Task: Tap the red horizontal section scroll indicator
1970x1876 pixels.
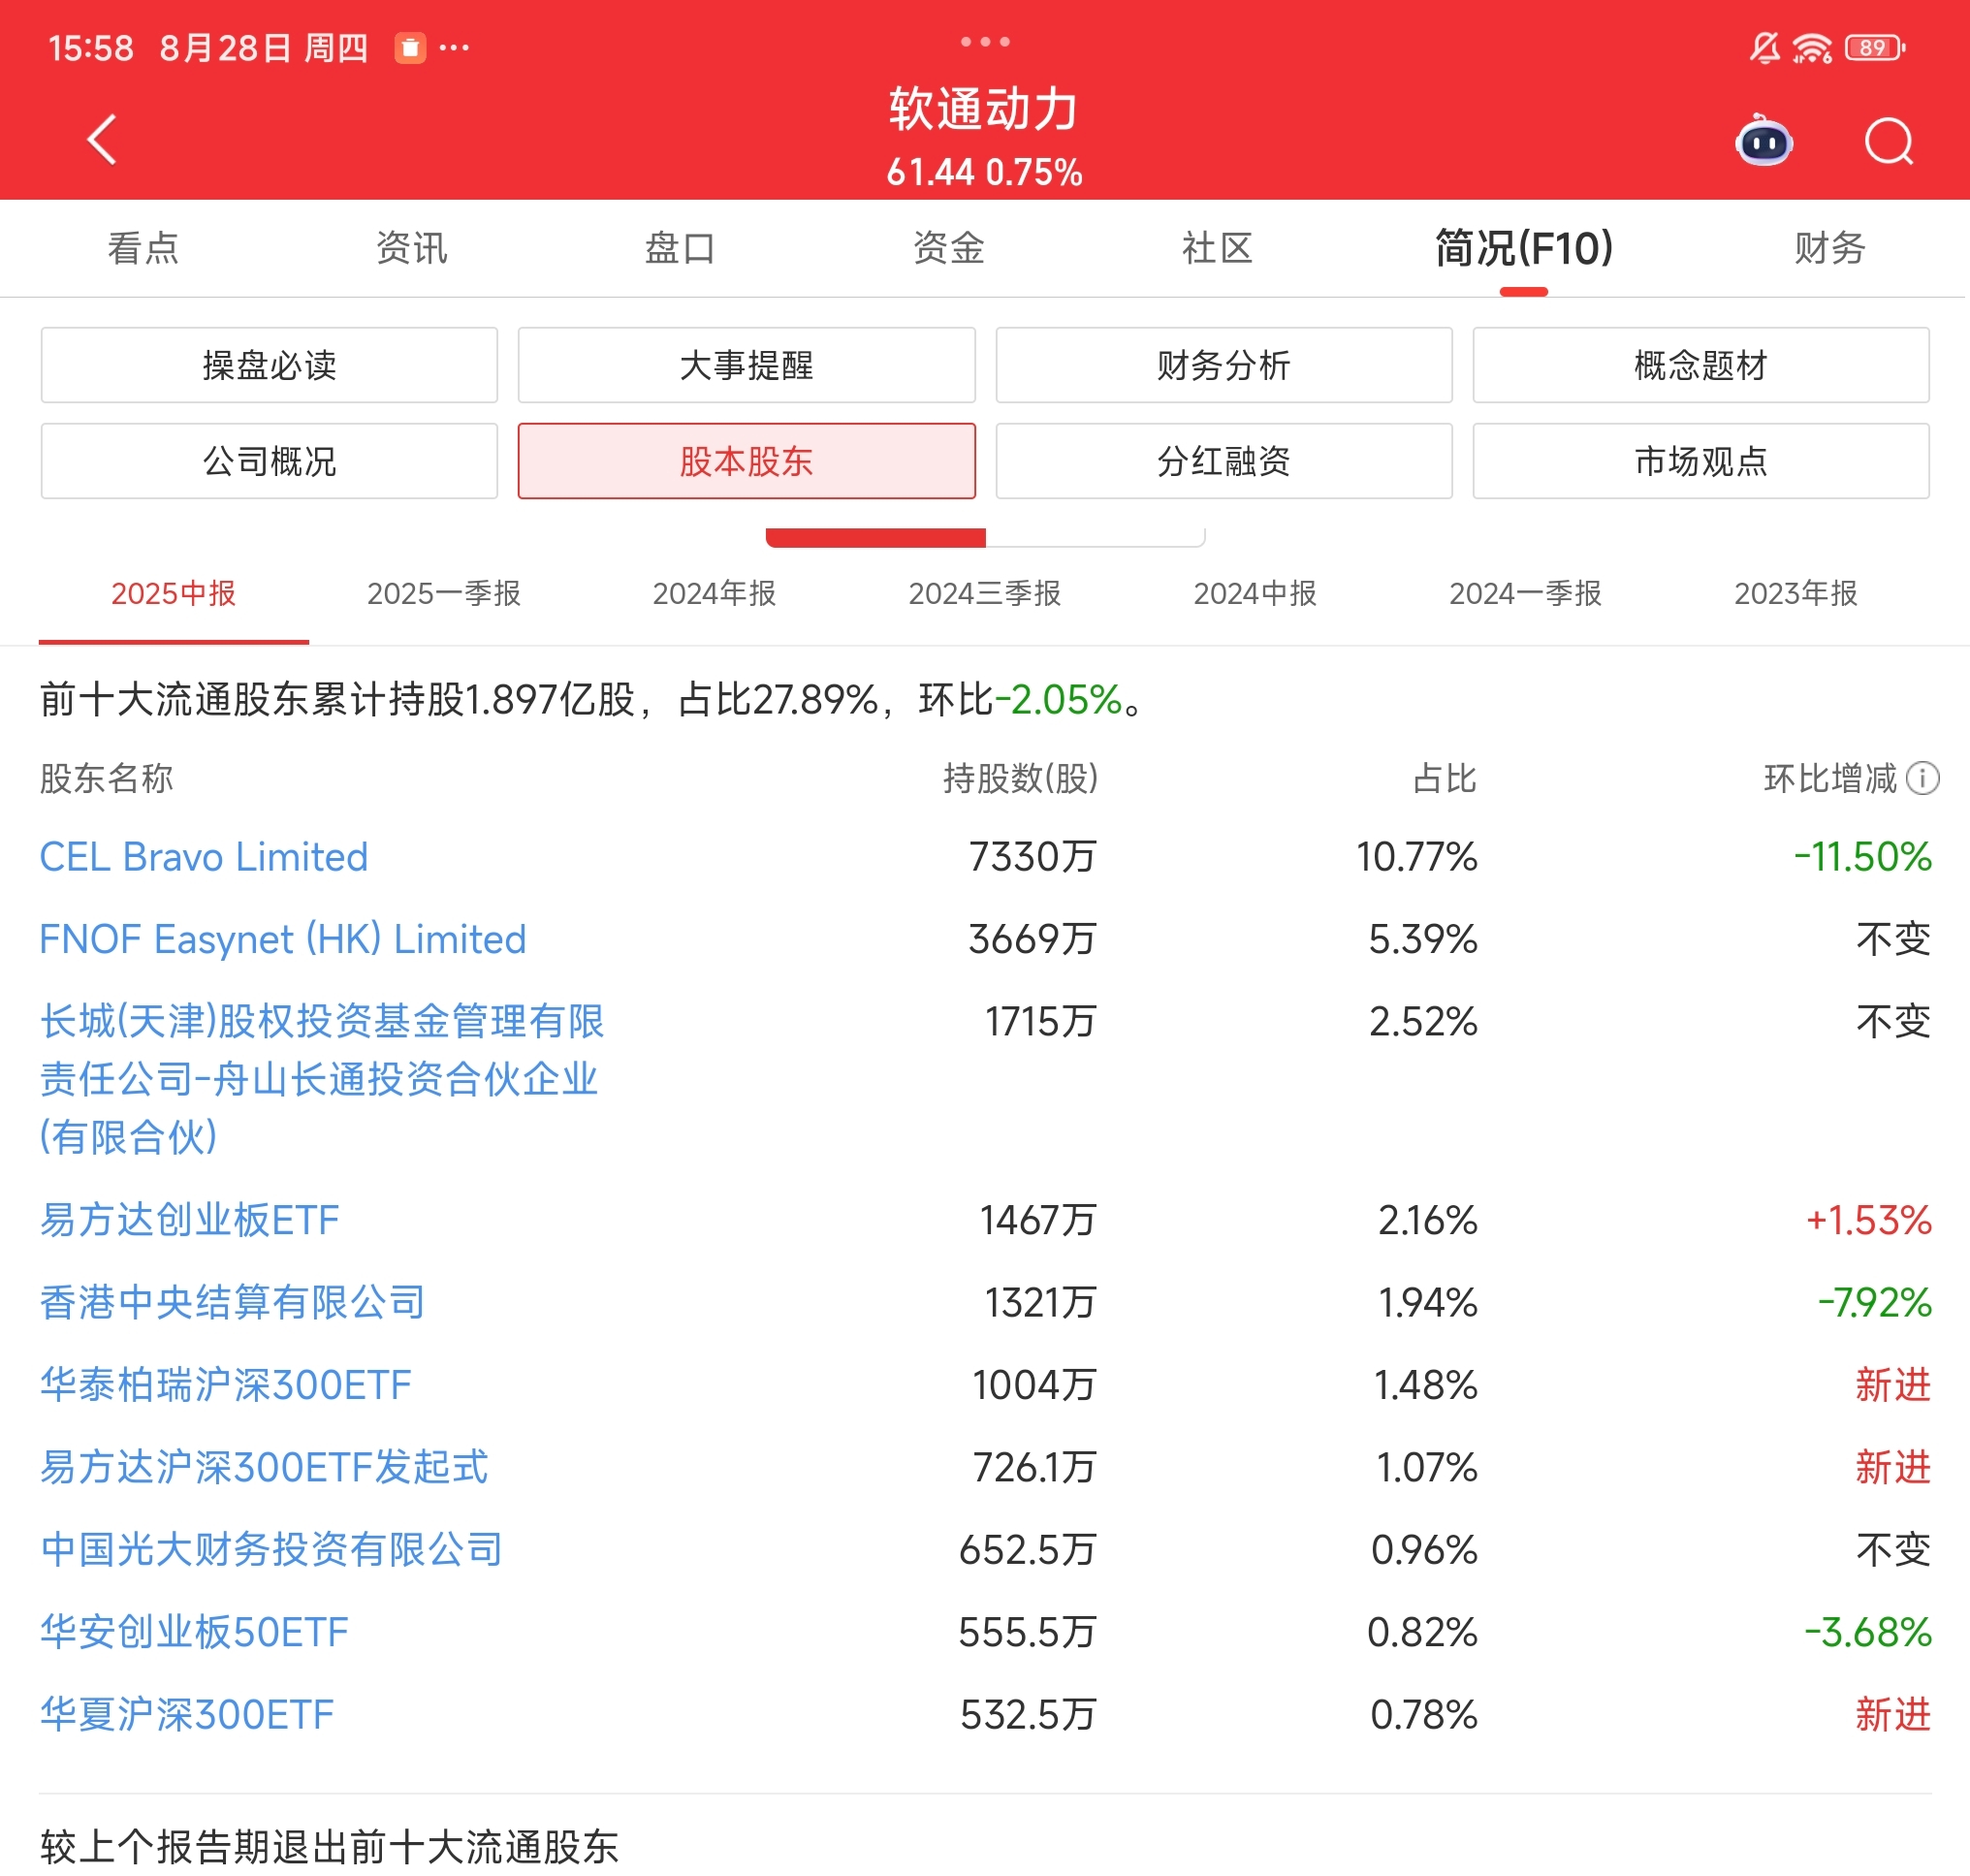Action: pos(876,538)
